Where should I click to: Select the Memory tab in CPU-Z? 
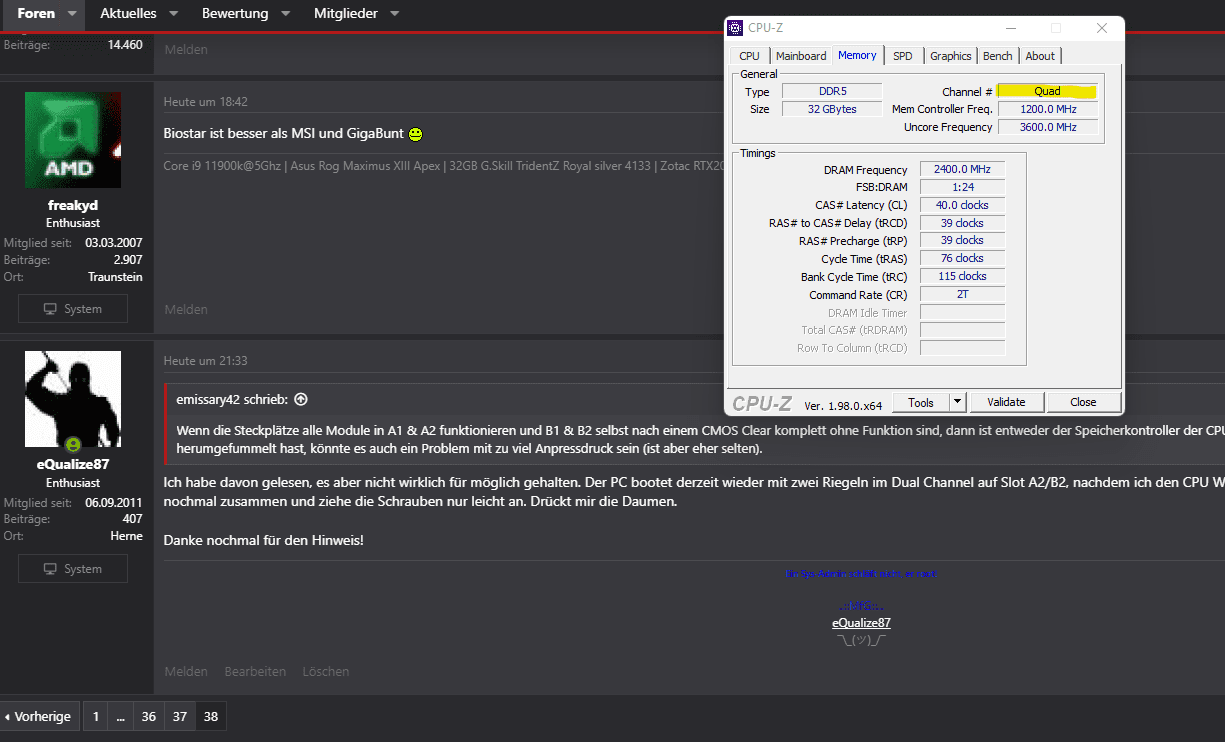857,55
